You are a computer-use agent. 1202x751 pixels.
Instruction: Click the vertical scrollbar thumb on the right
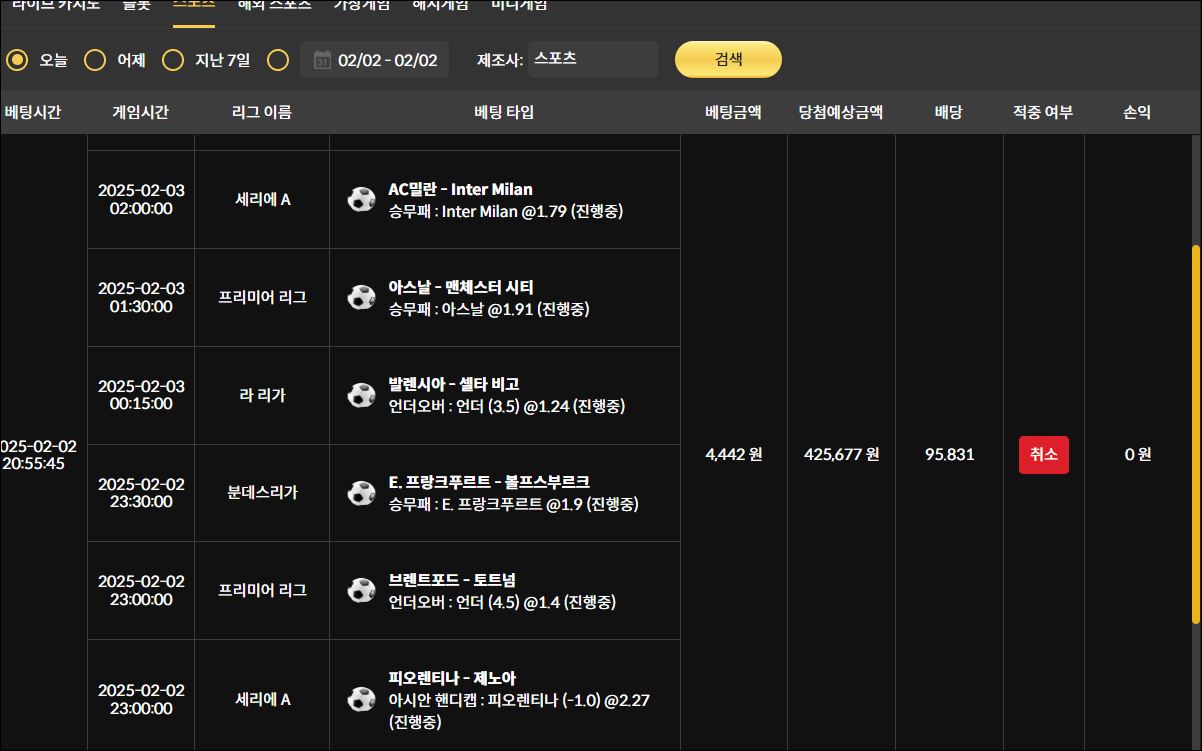[1195, 430]
